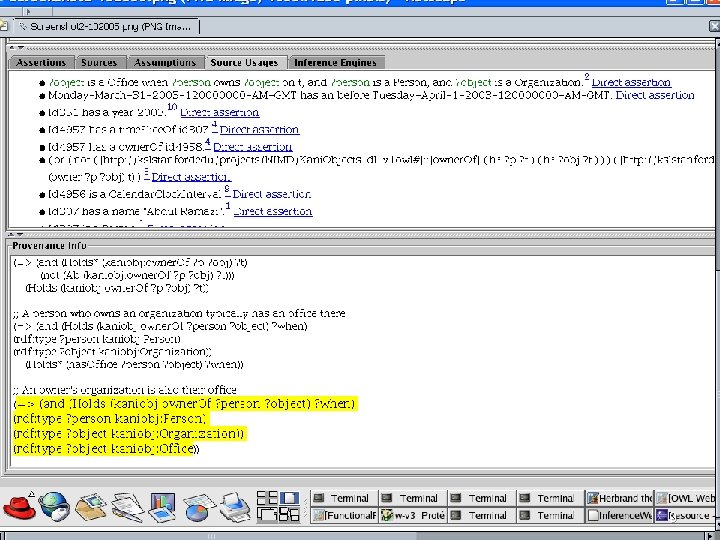Click highlighted line '(rdf:type ?person kaniobj:Person)'

pos(110,419)
